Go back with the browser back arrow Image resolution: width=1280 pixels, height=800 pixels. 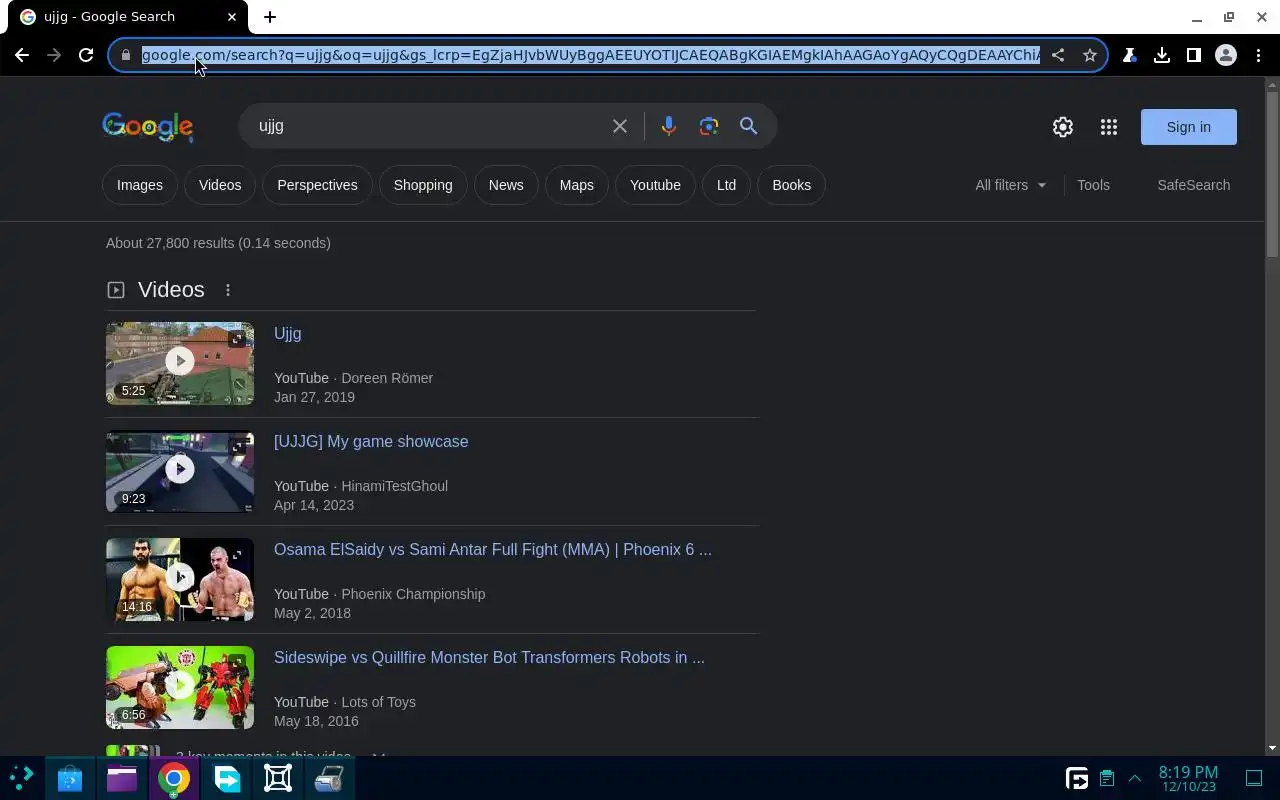(x=22, y=55)
